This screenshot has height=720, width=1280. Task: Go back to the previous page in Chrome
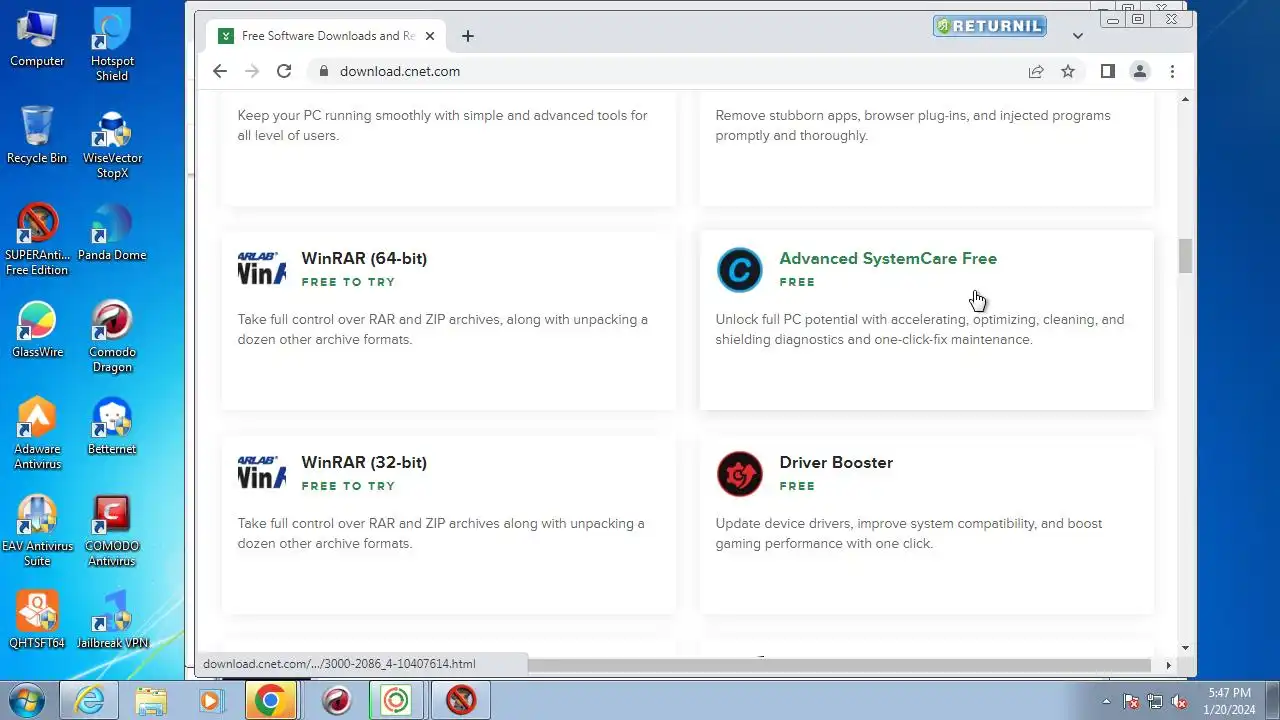point(220,71)
